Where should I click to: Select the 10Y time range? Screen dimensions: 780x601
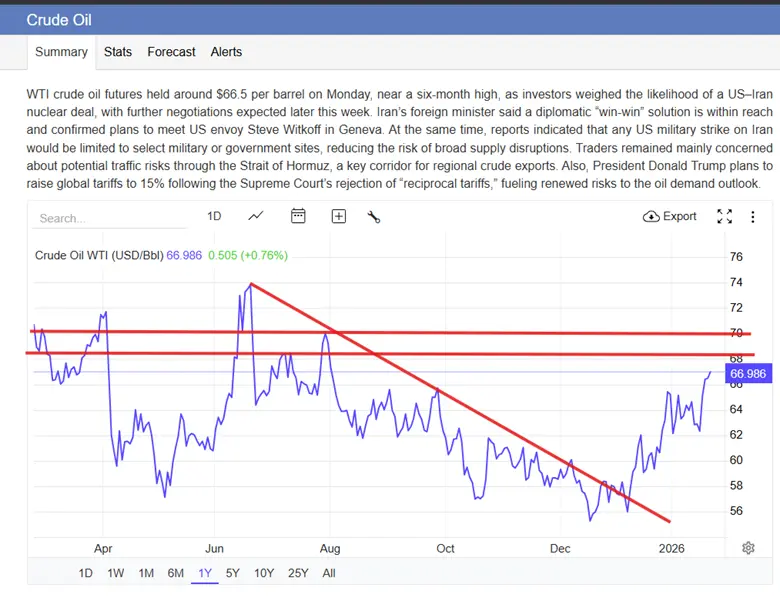(x=264, y=573)
